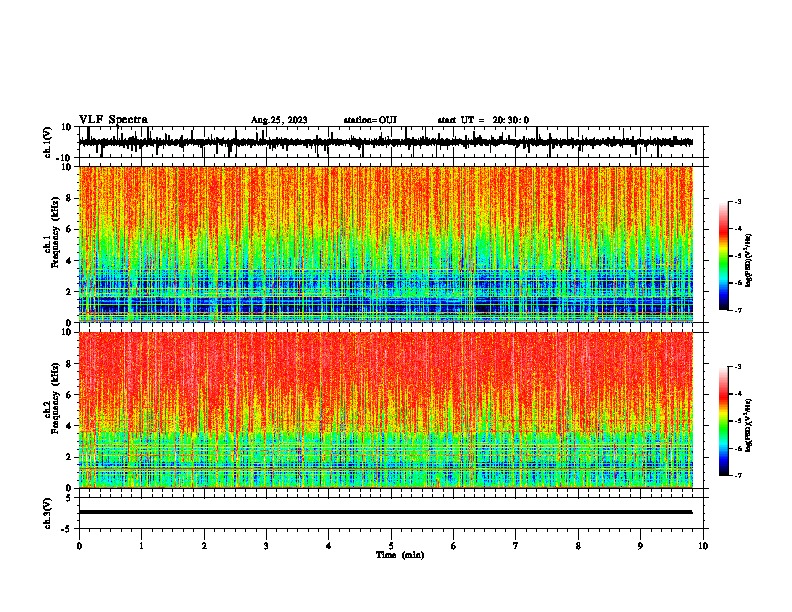Click the "station=OUI" header text
Screen dimensions: 792x612
(x=370, y=120)
